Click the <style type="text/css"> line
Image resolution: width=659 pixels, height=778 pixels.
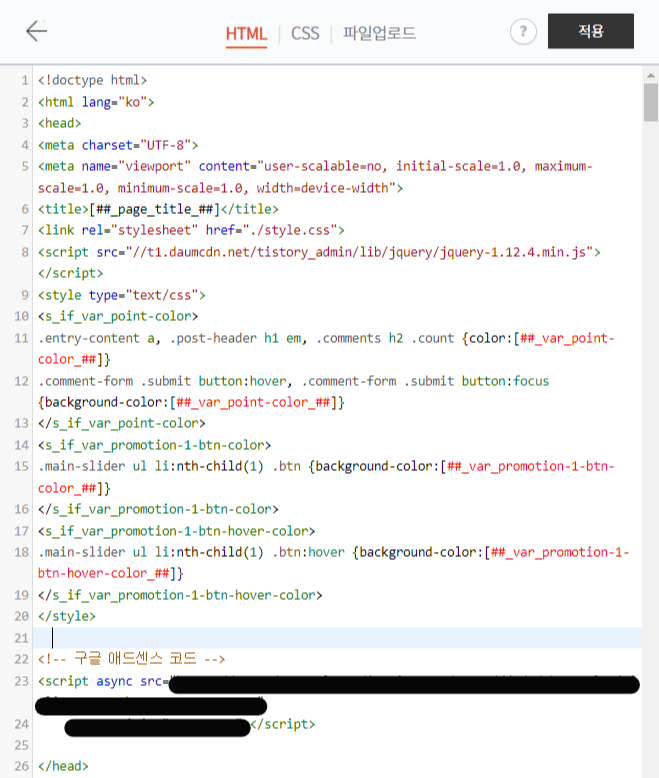click(122, 295)
